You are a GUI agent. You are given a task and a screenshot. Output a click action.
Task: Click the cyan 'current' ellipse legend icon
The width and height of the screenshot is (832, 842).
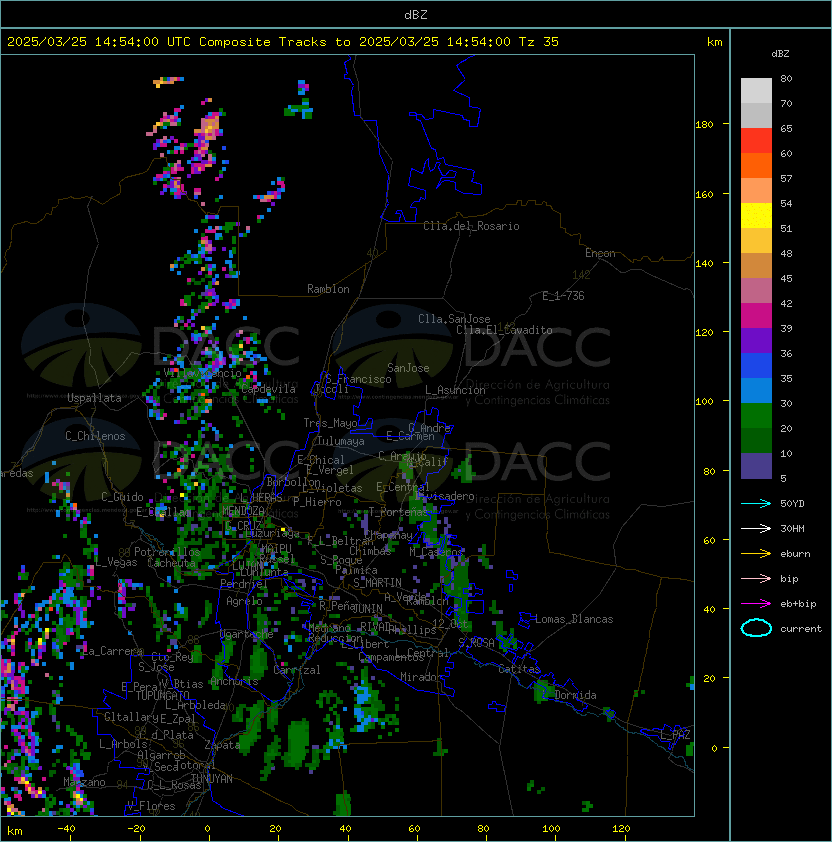[x=756, y=628]
